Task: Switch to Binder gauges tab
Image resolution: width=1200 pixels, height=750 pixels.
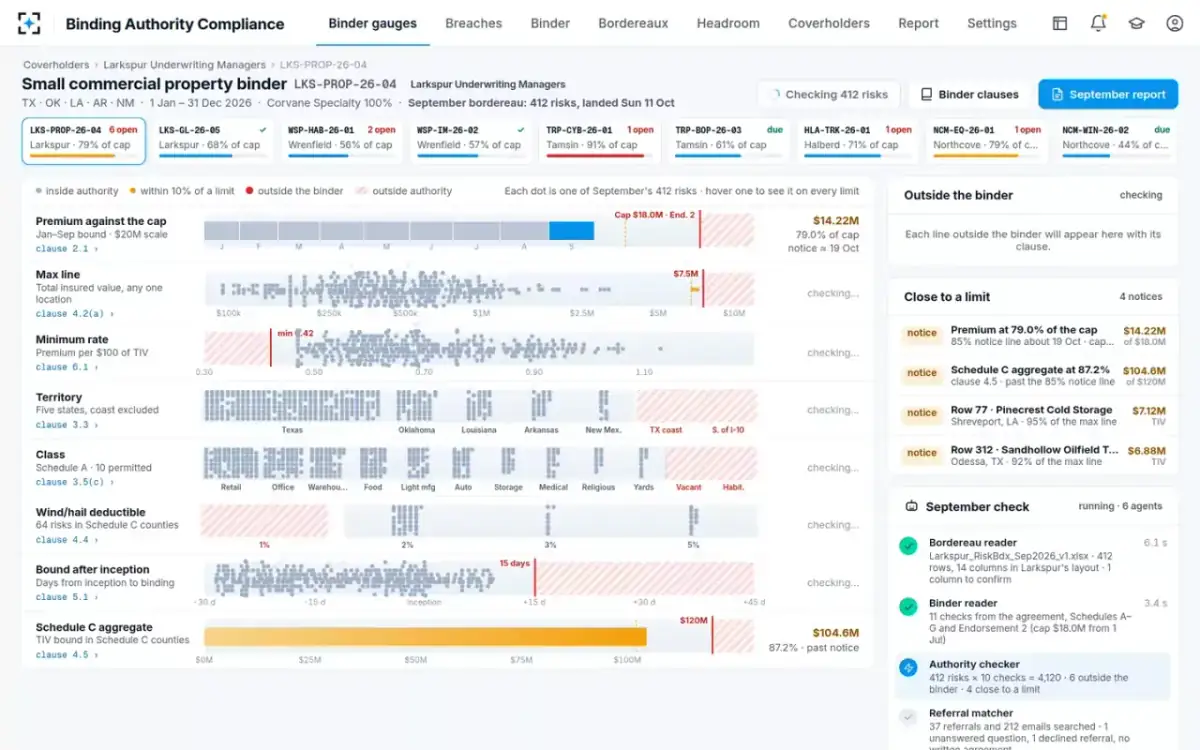Action: (x=373, y=23)
